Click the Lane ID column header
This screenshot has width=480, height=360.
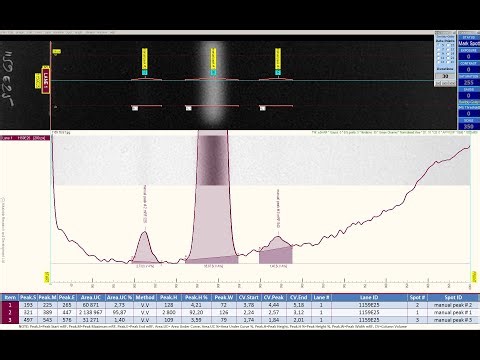[369, 297]
